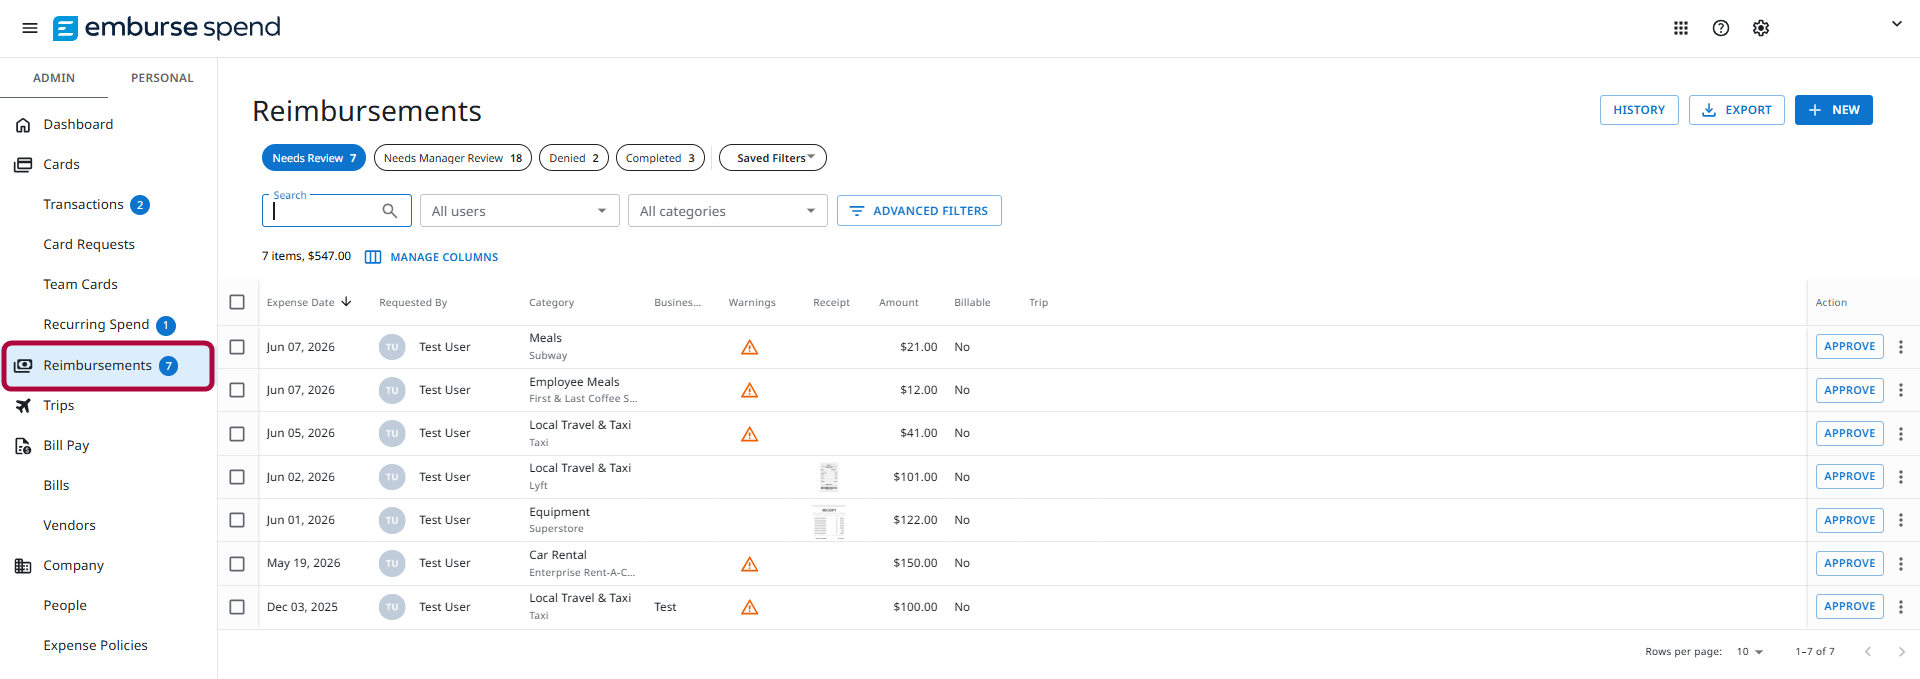1920x679 pixels.
Task: Change rows per page dropdown
Action: coord(1750,652)
